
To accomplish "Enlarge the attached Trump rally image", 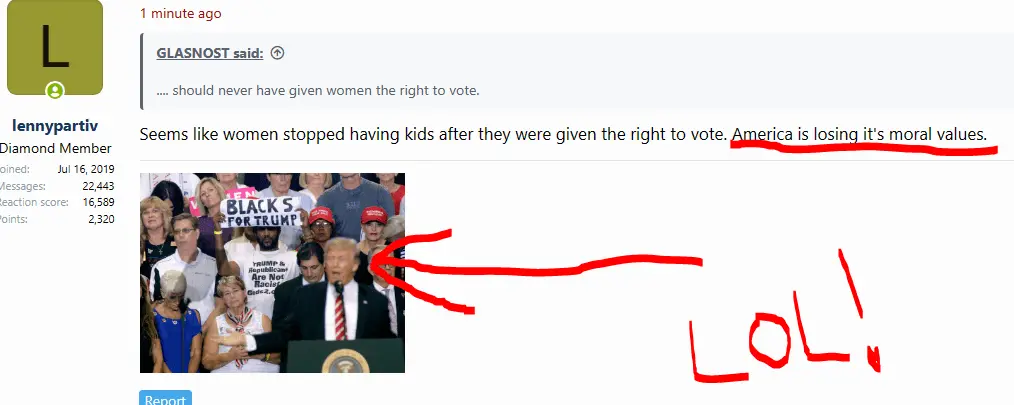I will 272,272.
